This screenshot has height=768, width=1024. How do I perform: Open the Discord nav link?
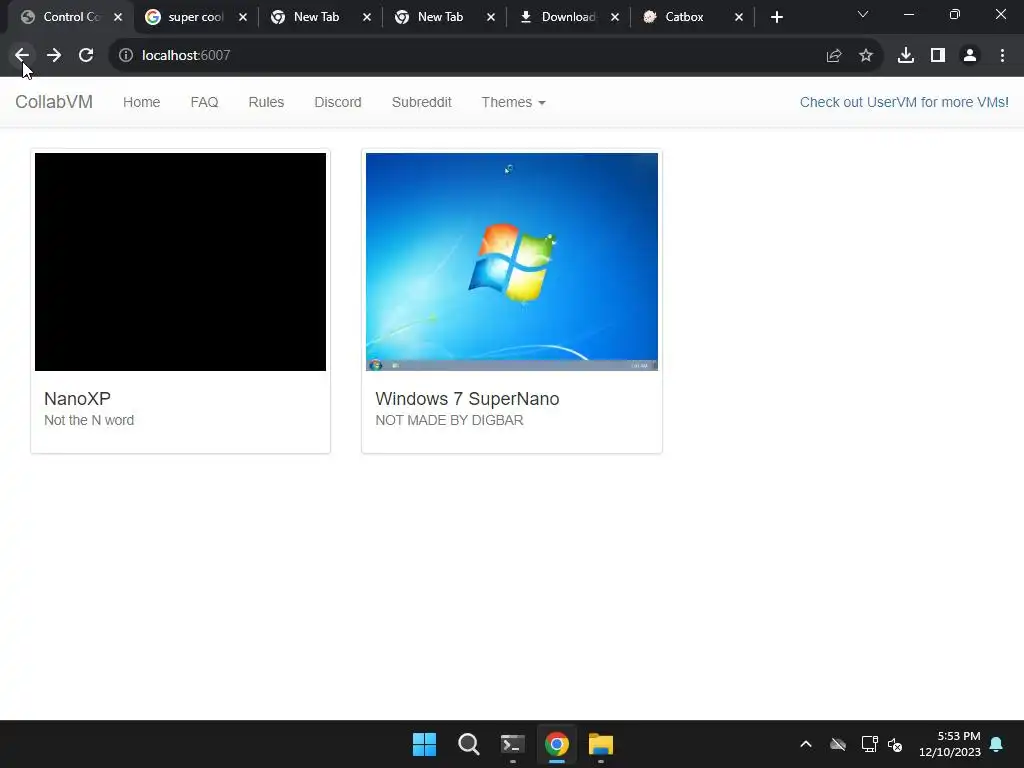pos(338,102)
